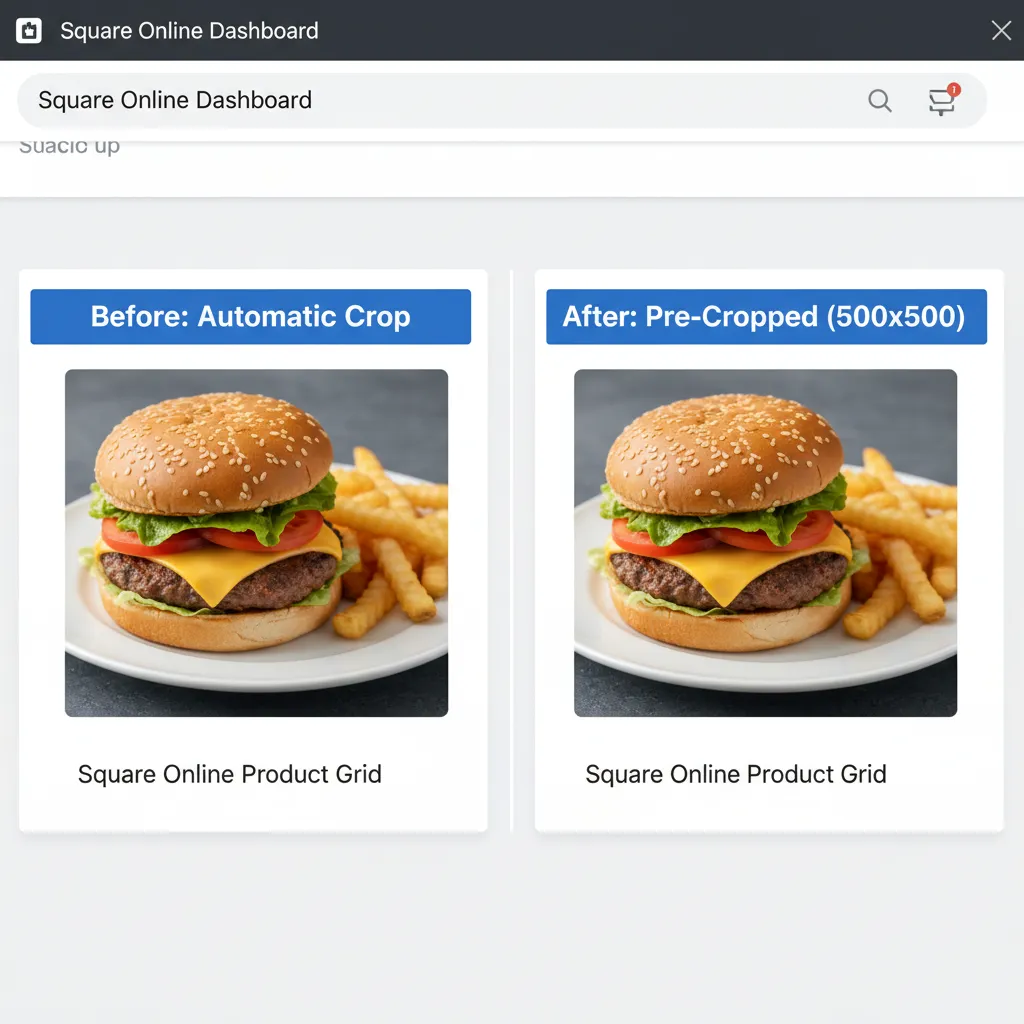Image resolution: width=1024 pixels, height=1024 pixels.
Task: Click Square Online Product Grid under After card
Action: [736, 774]
